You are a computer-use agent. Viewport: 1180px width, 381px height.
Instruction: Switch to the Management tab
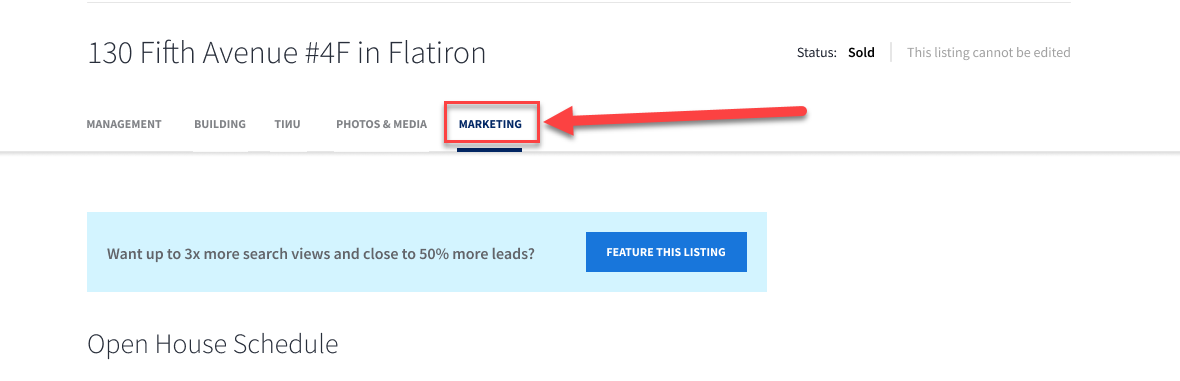(124, 124)
